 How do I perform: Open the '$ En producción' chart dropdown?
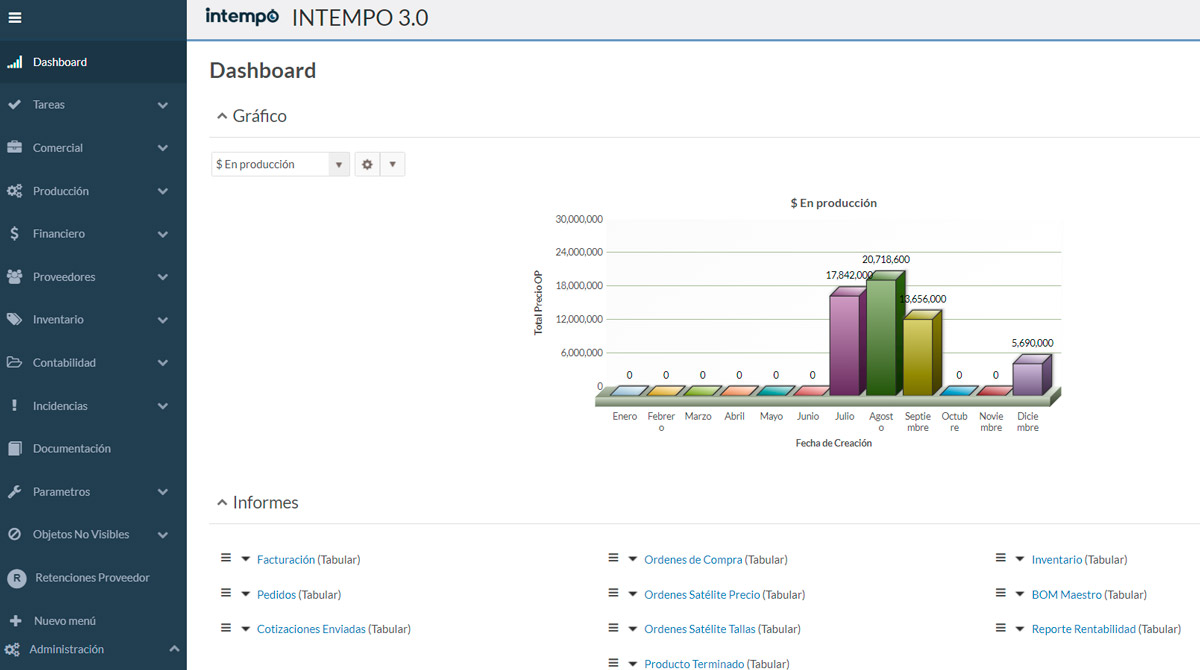coord(280,164)
